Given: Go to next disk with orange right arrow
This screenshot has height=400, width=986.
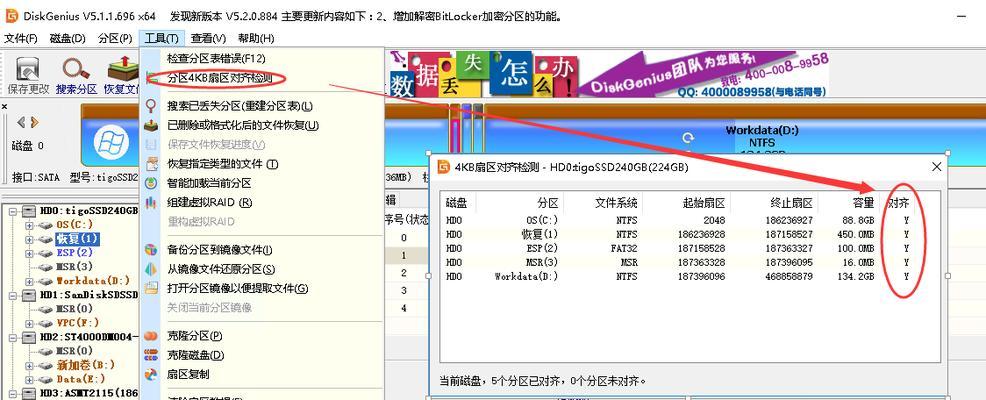Looking at the screenshot, I should tap(34, 122).
